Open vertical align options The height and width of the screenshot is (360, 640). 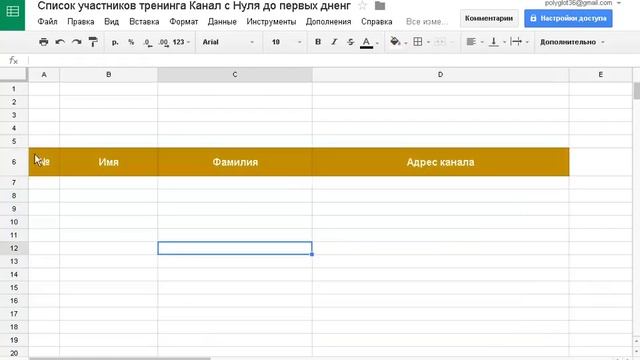point(494,42)
